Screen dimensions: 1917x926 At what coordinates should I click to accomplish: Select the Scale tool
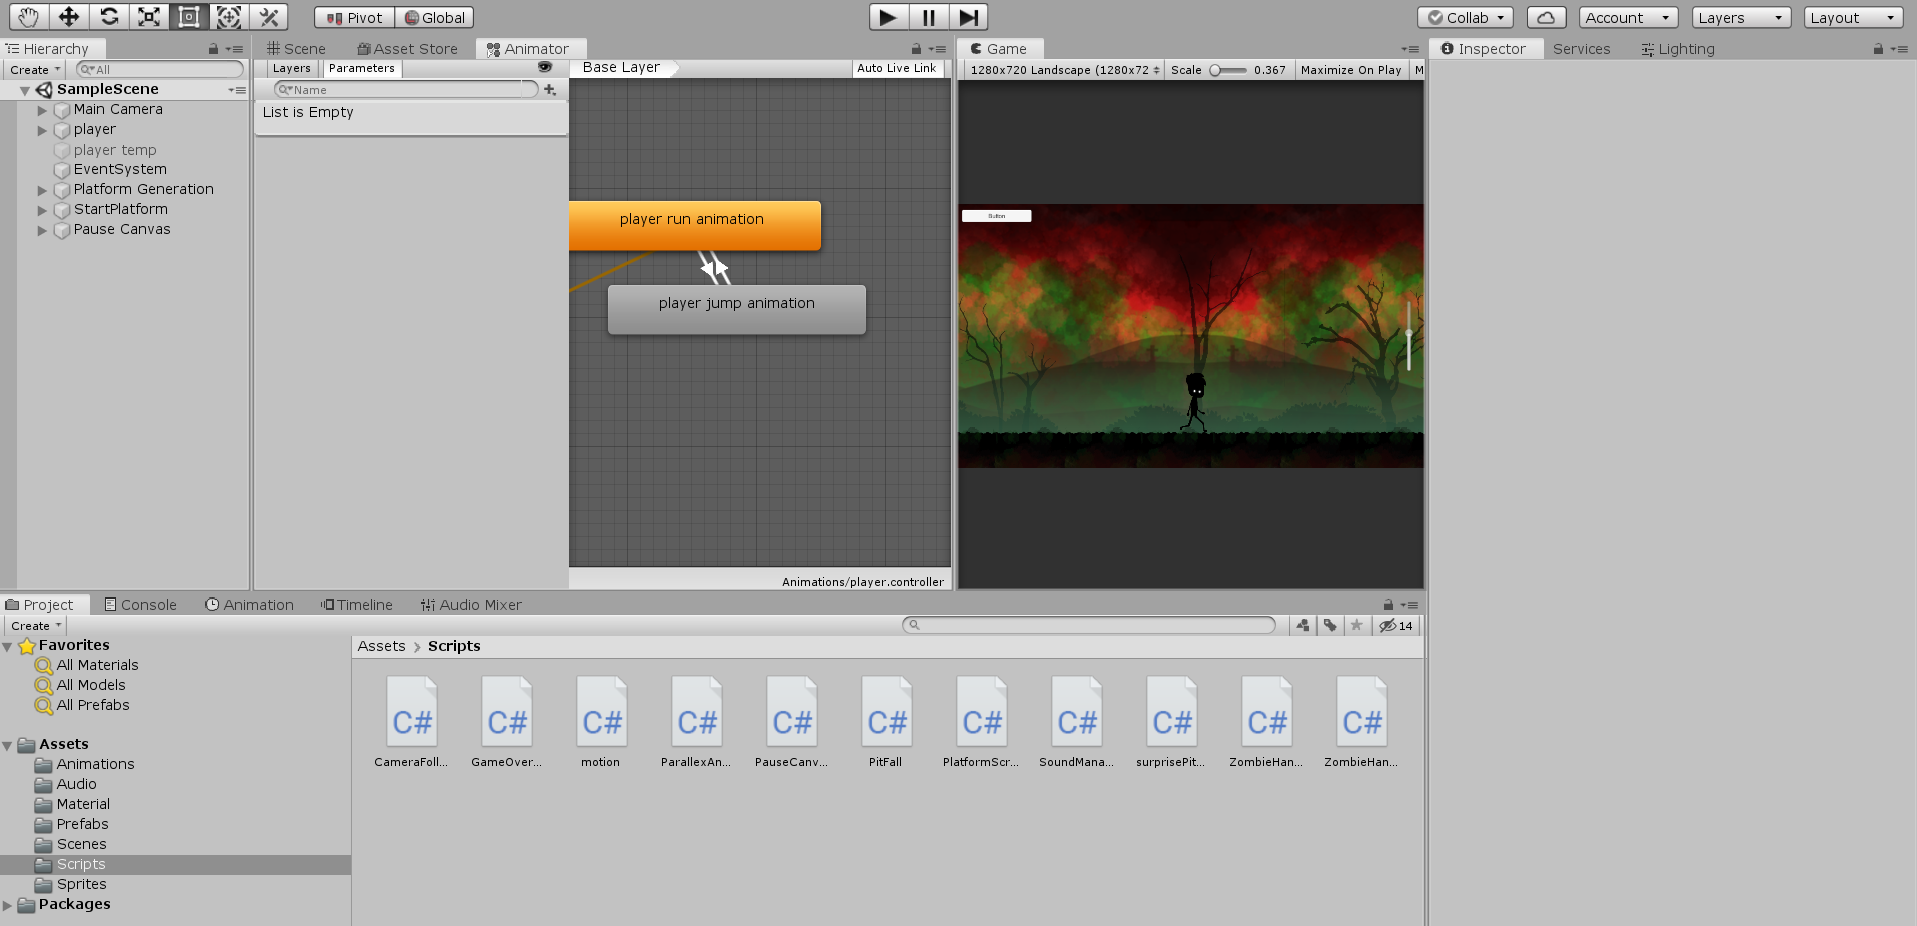[149, 17]
